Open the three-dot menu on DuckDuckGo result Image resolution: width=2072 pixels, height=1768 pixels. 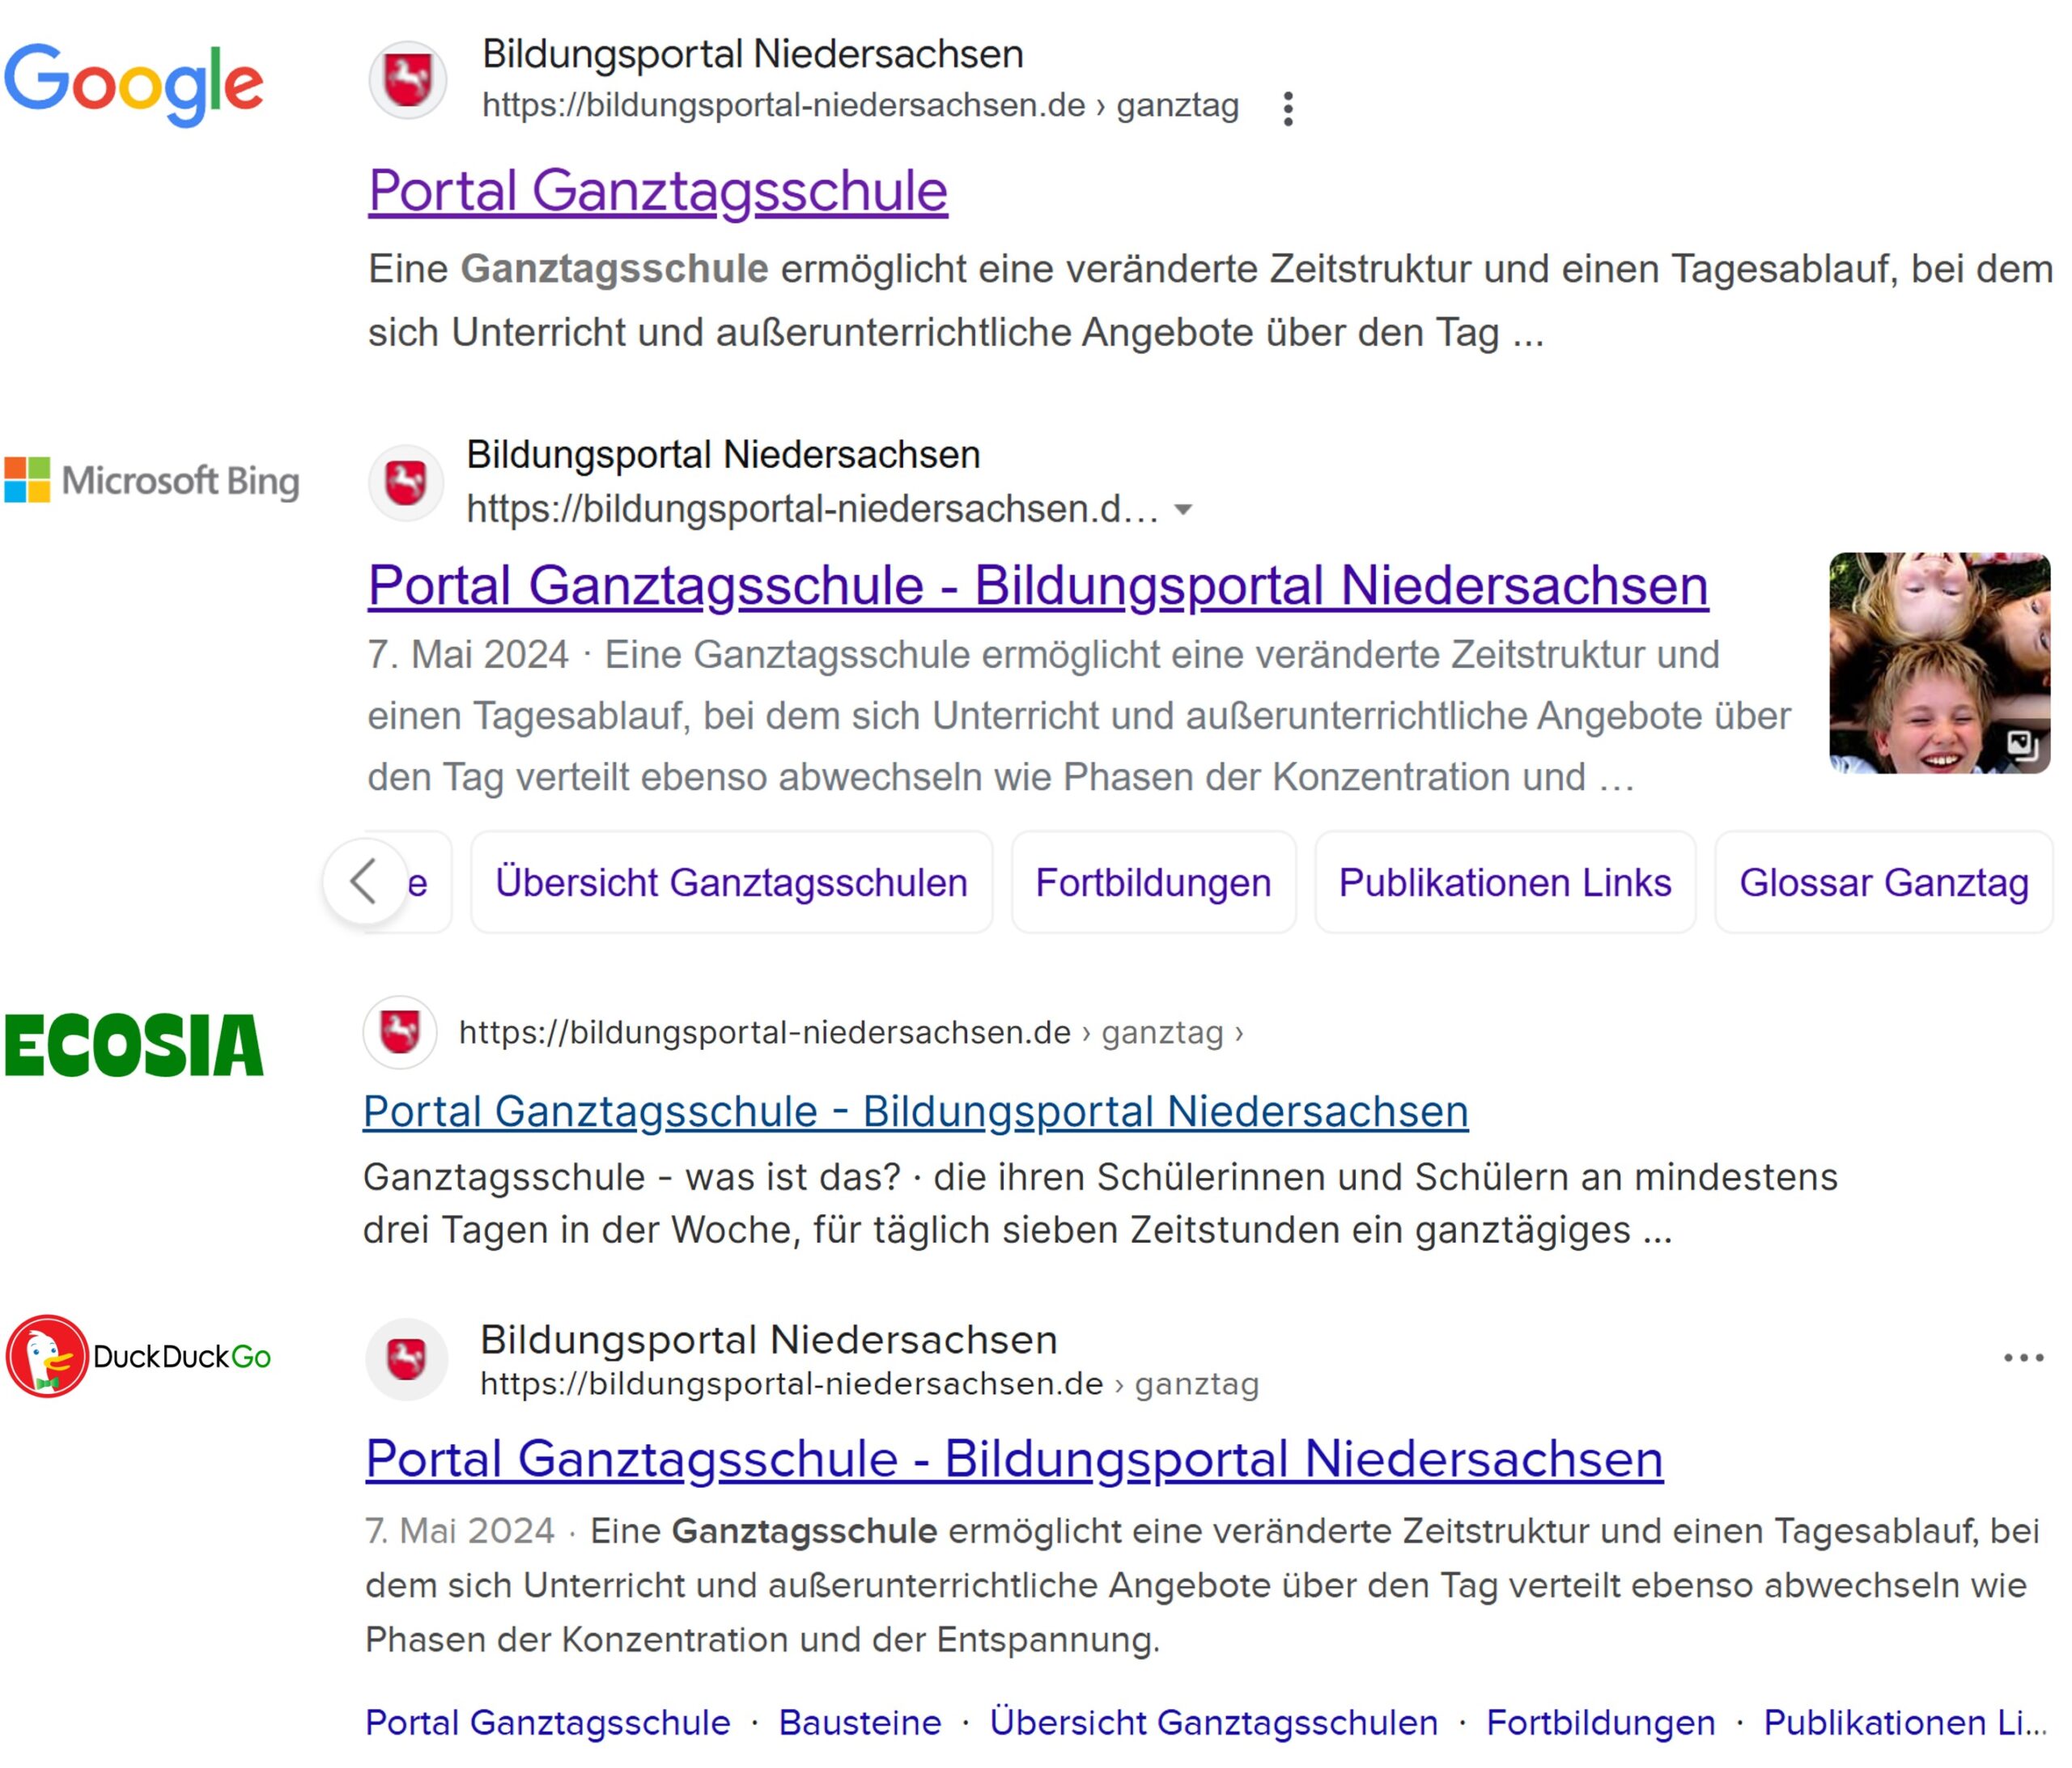2023,1357
